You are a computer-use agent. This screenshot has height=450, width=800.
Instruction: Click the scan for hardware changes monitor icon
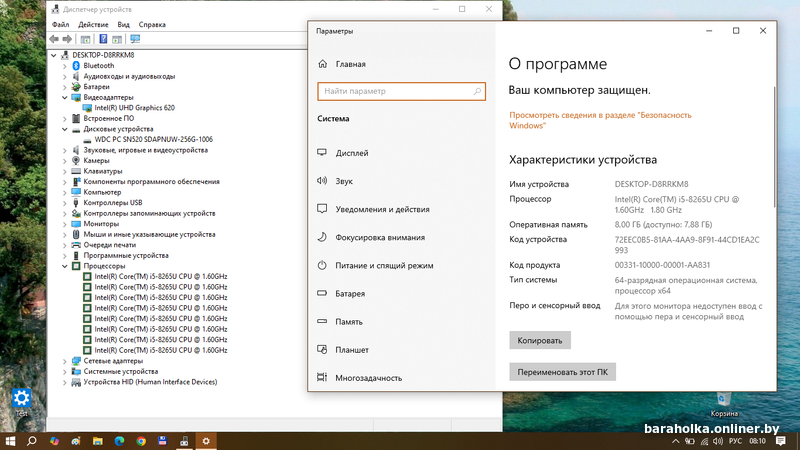click(135, 39)
